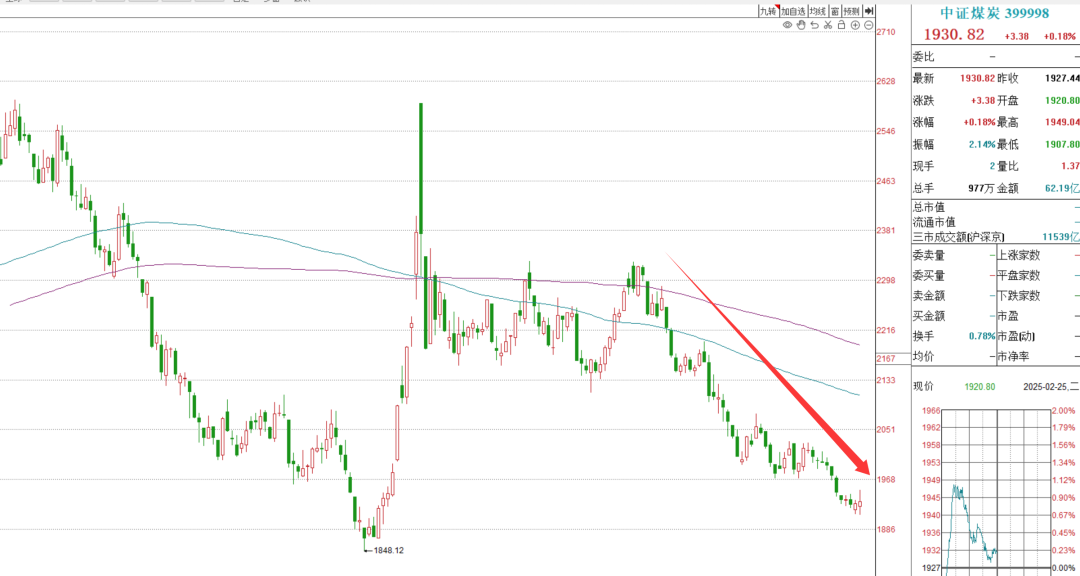
Task: Click the 2167 price axis label
Action: 885,359
